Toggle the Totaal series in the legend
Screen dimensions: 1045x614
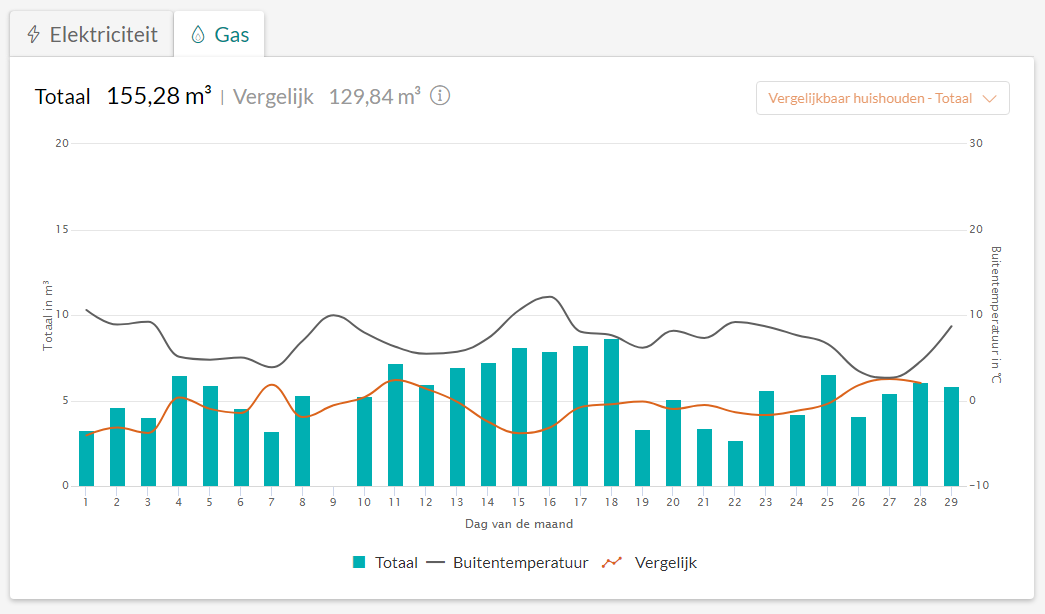coord(396,562)
